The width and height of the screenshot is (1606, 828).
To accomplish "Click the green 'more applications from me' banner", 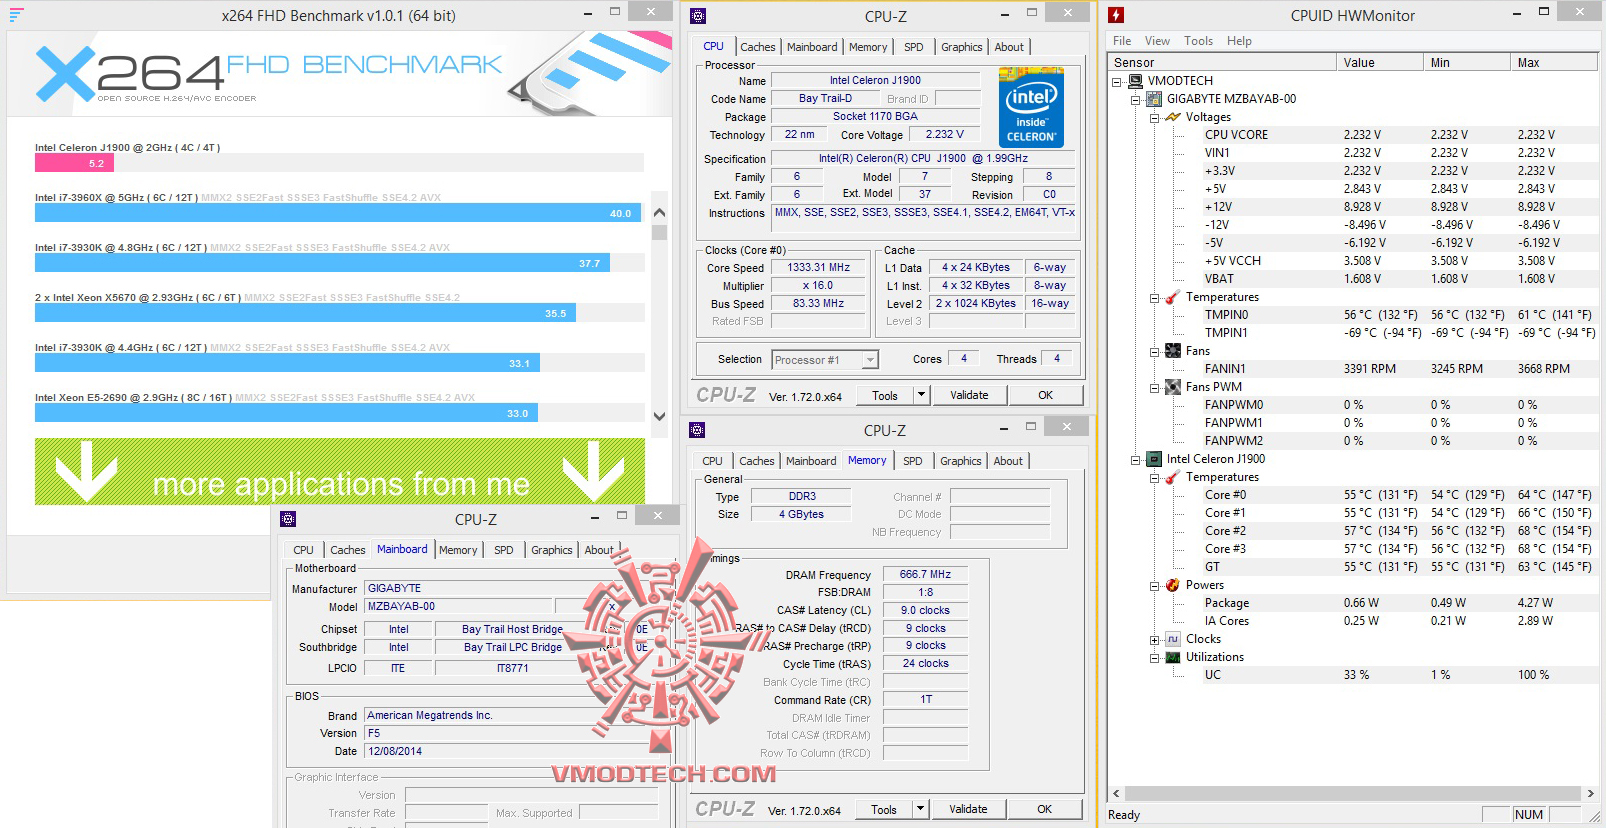I will 340,471.
